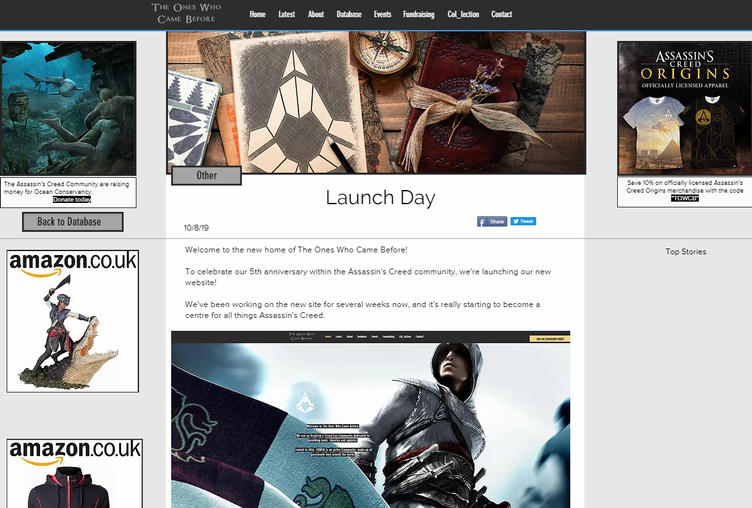Open the Assassin's Creed Origins apparel ad
The image size is (752, 508).
[x=684, y=108]
